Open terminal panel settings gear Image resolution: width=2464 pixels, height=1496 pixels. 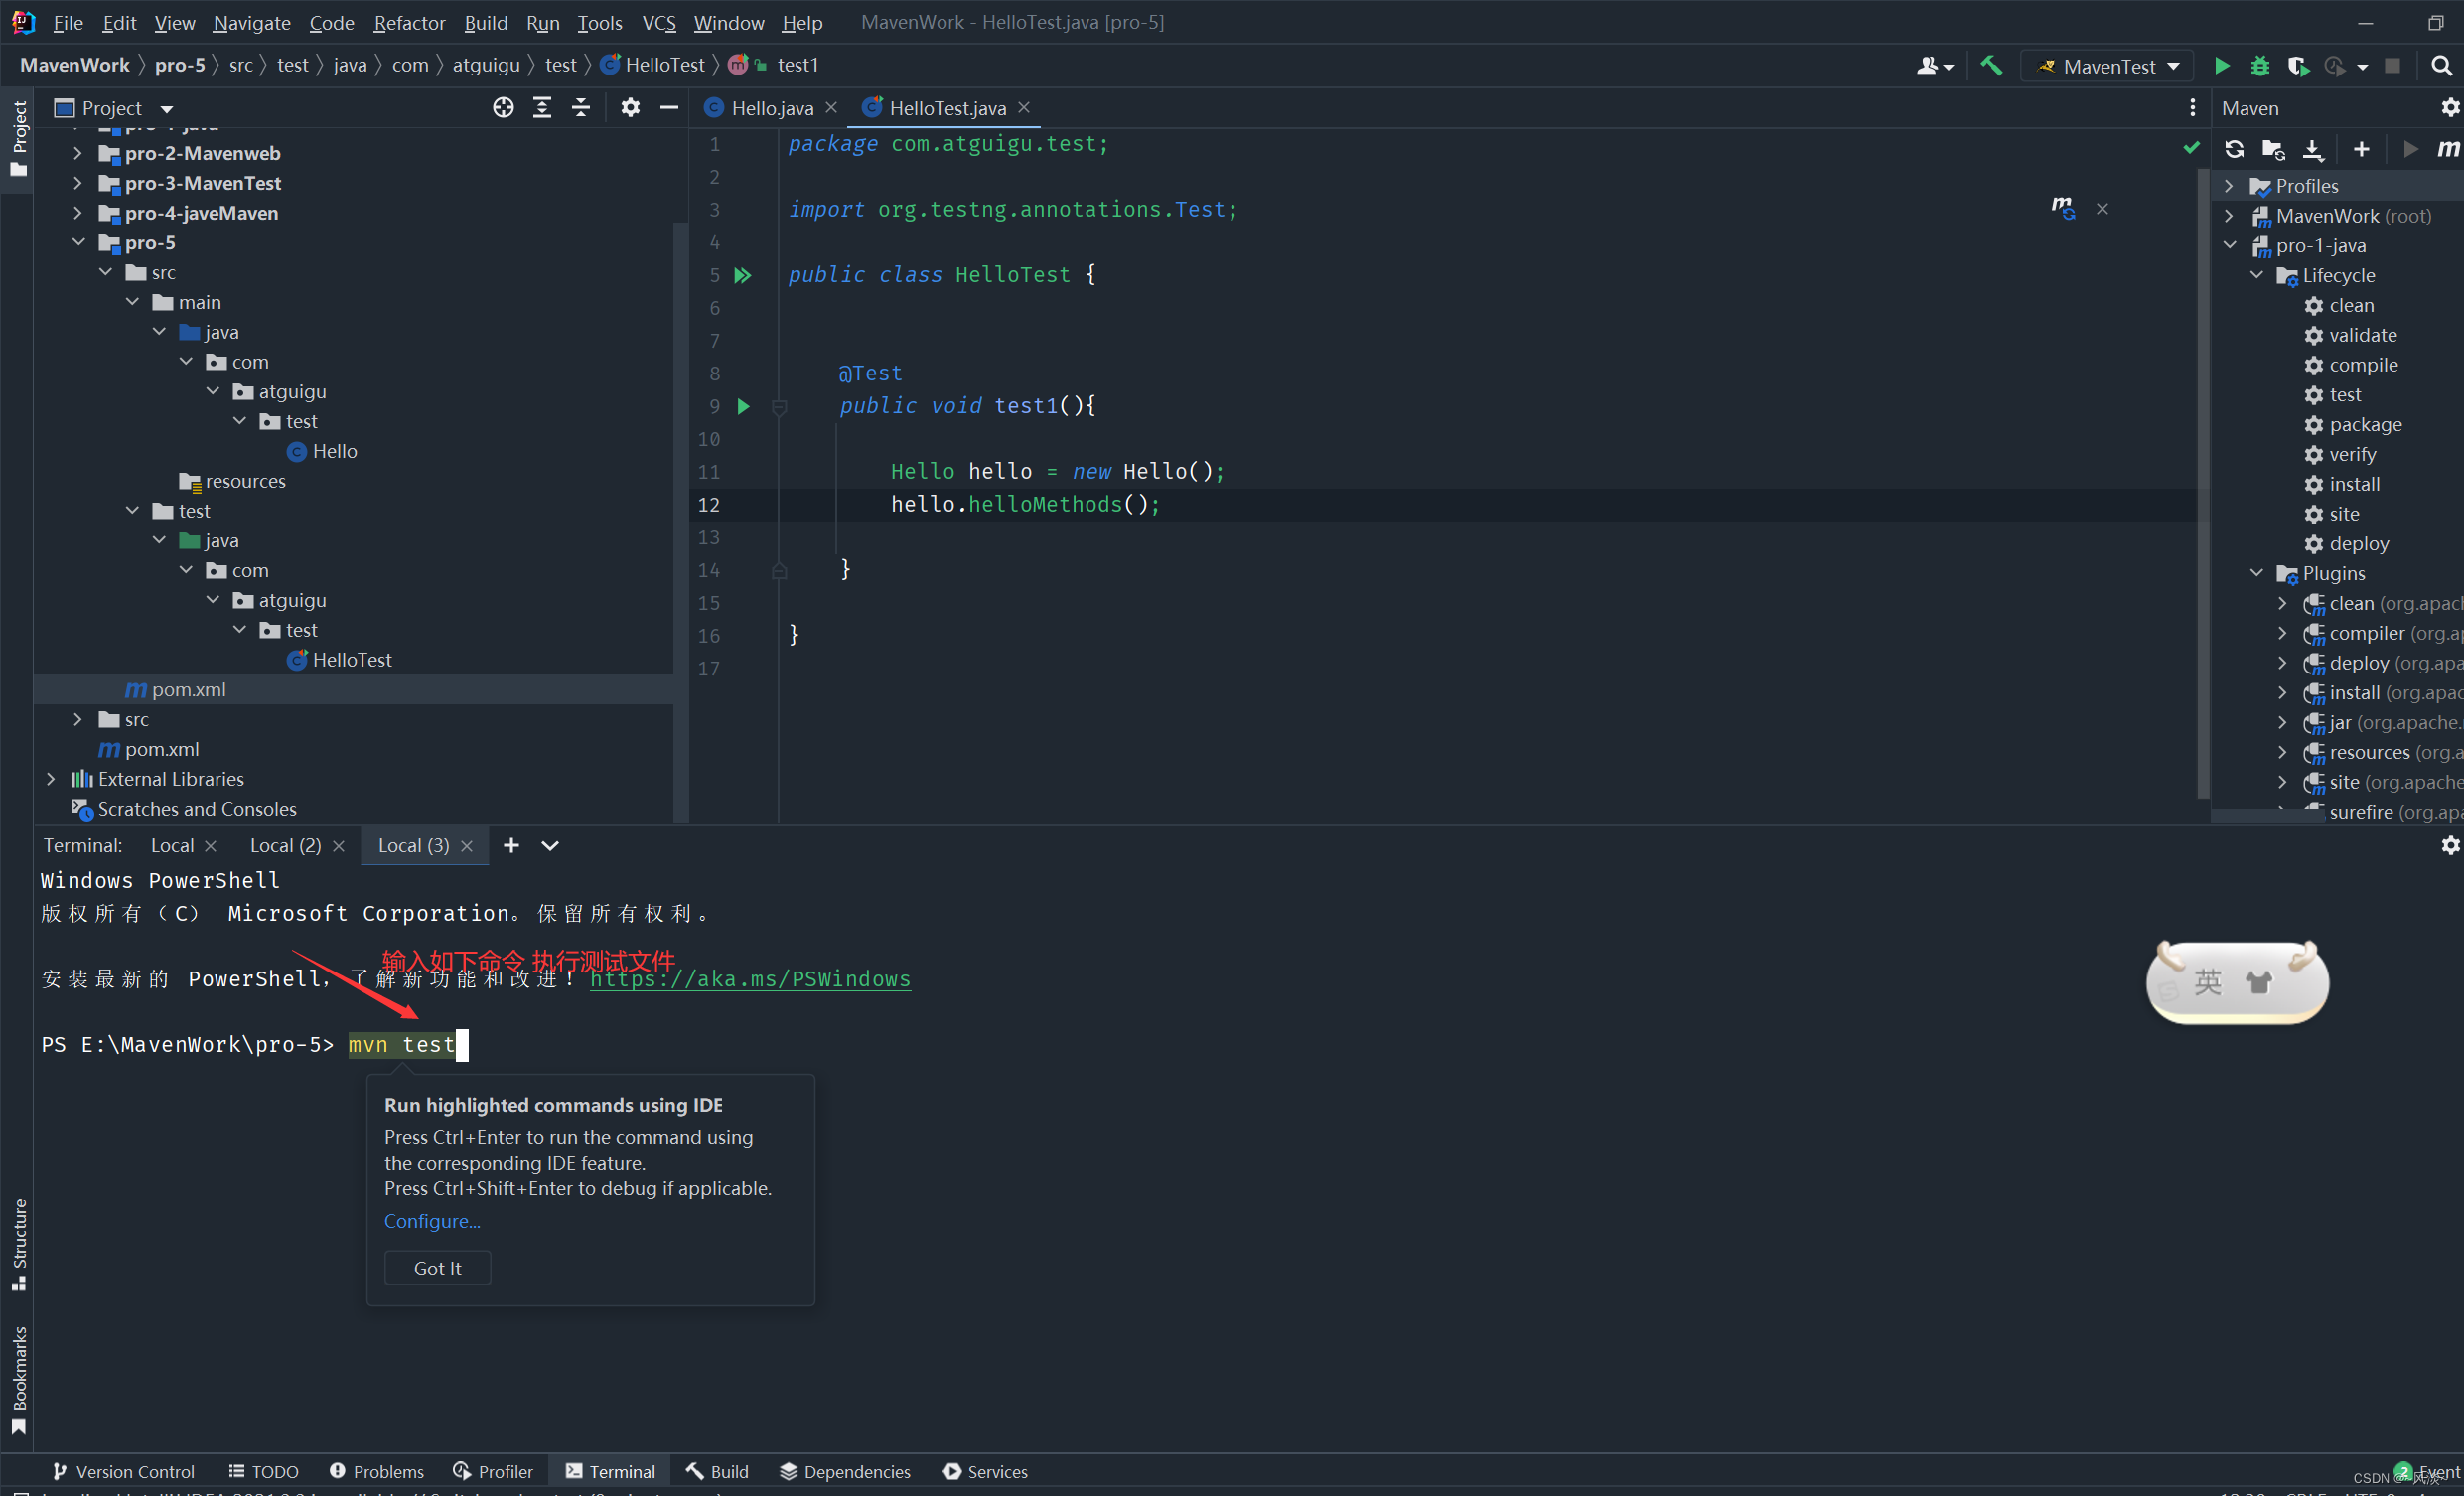coord(2449,846)
